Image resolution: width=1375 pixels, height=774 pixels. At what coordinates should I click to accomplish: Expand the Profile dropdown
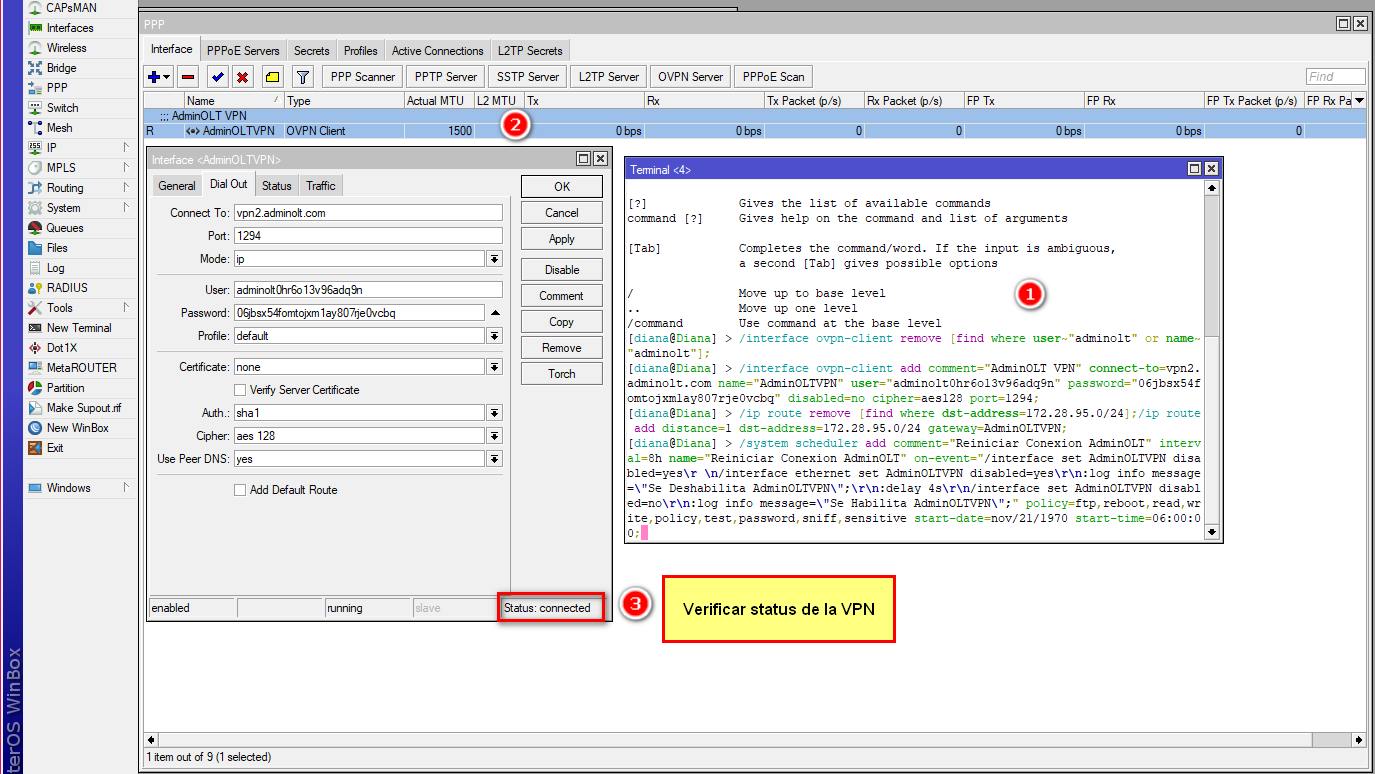[494, 336]
